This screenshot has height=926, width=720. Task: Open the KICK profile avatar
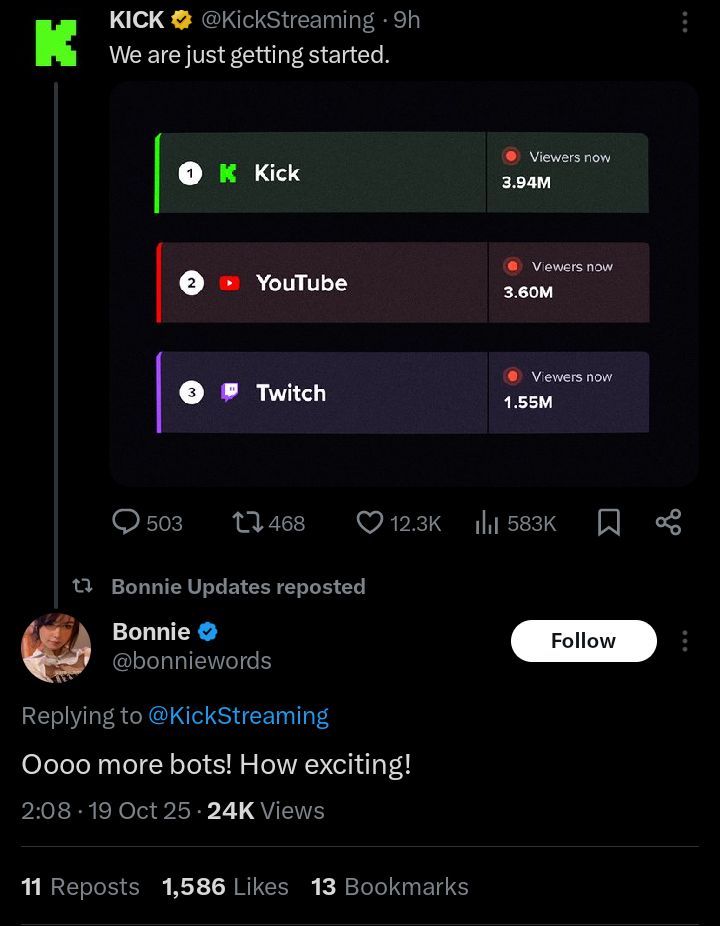[x=56, y=40]
